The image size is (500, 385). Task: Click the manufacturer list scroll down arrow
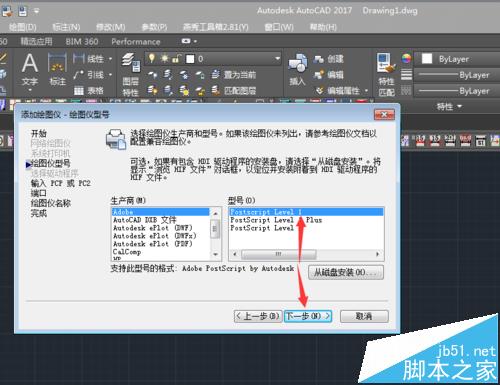215,254
